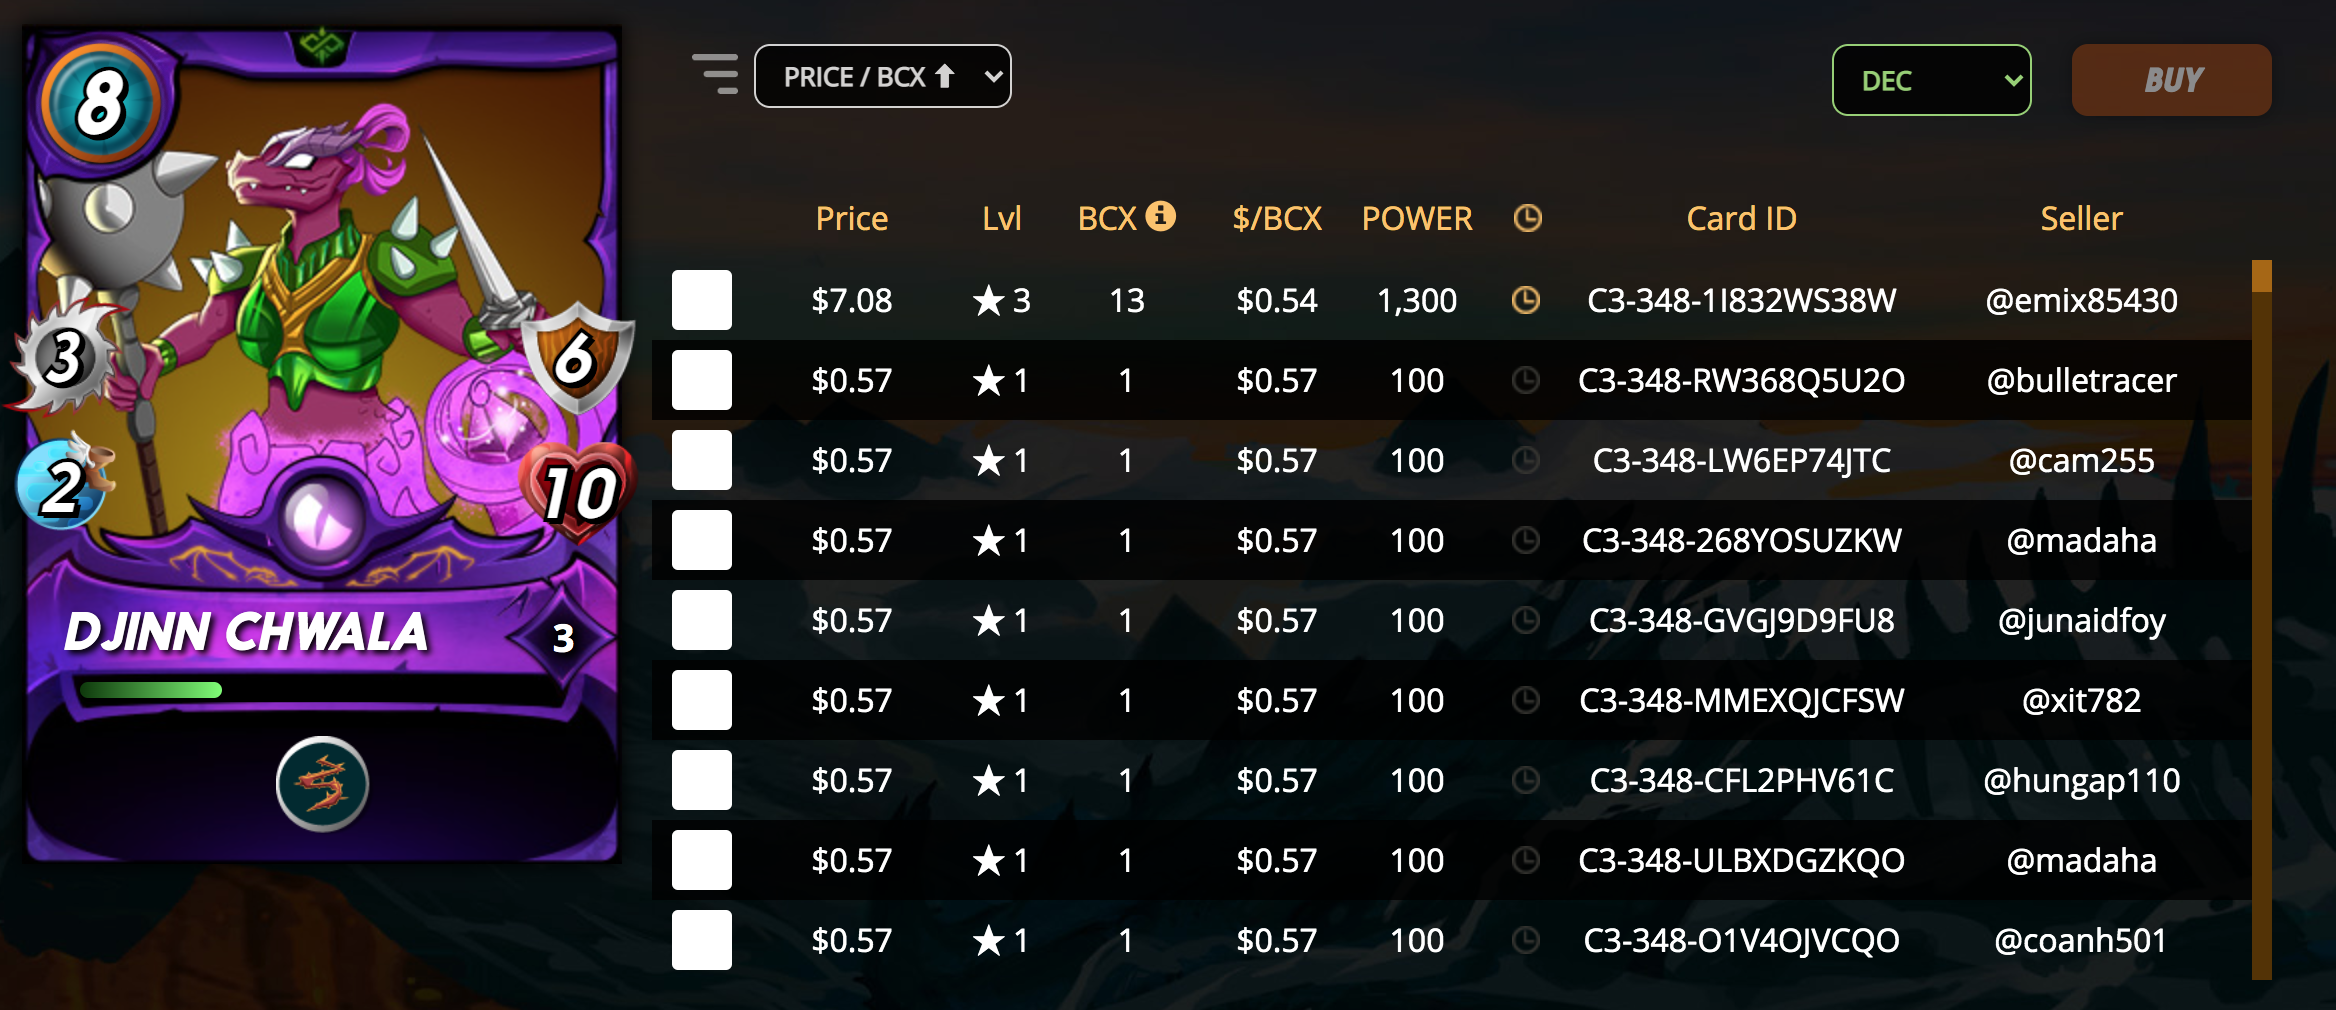Click the clock icon on emix85430 row

[x=1525, y=300]
